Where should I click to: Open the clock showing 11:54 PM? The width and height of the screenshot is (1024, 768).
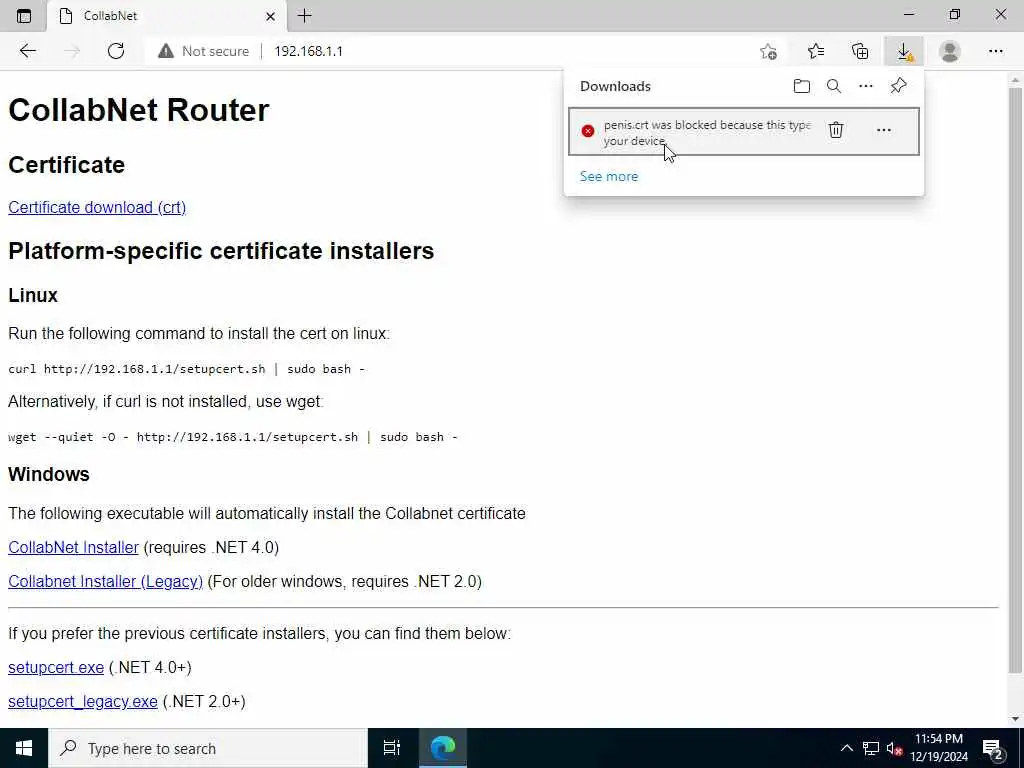click(x=938, y=748)
